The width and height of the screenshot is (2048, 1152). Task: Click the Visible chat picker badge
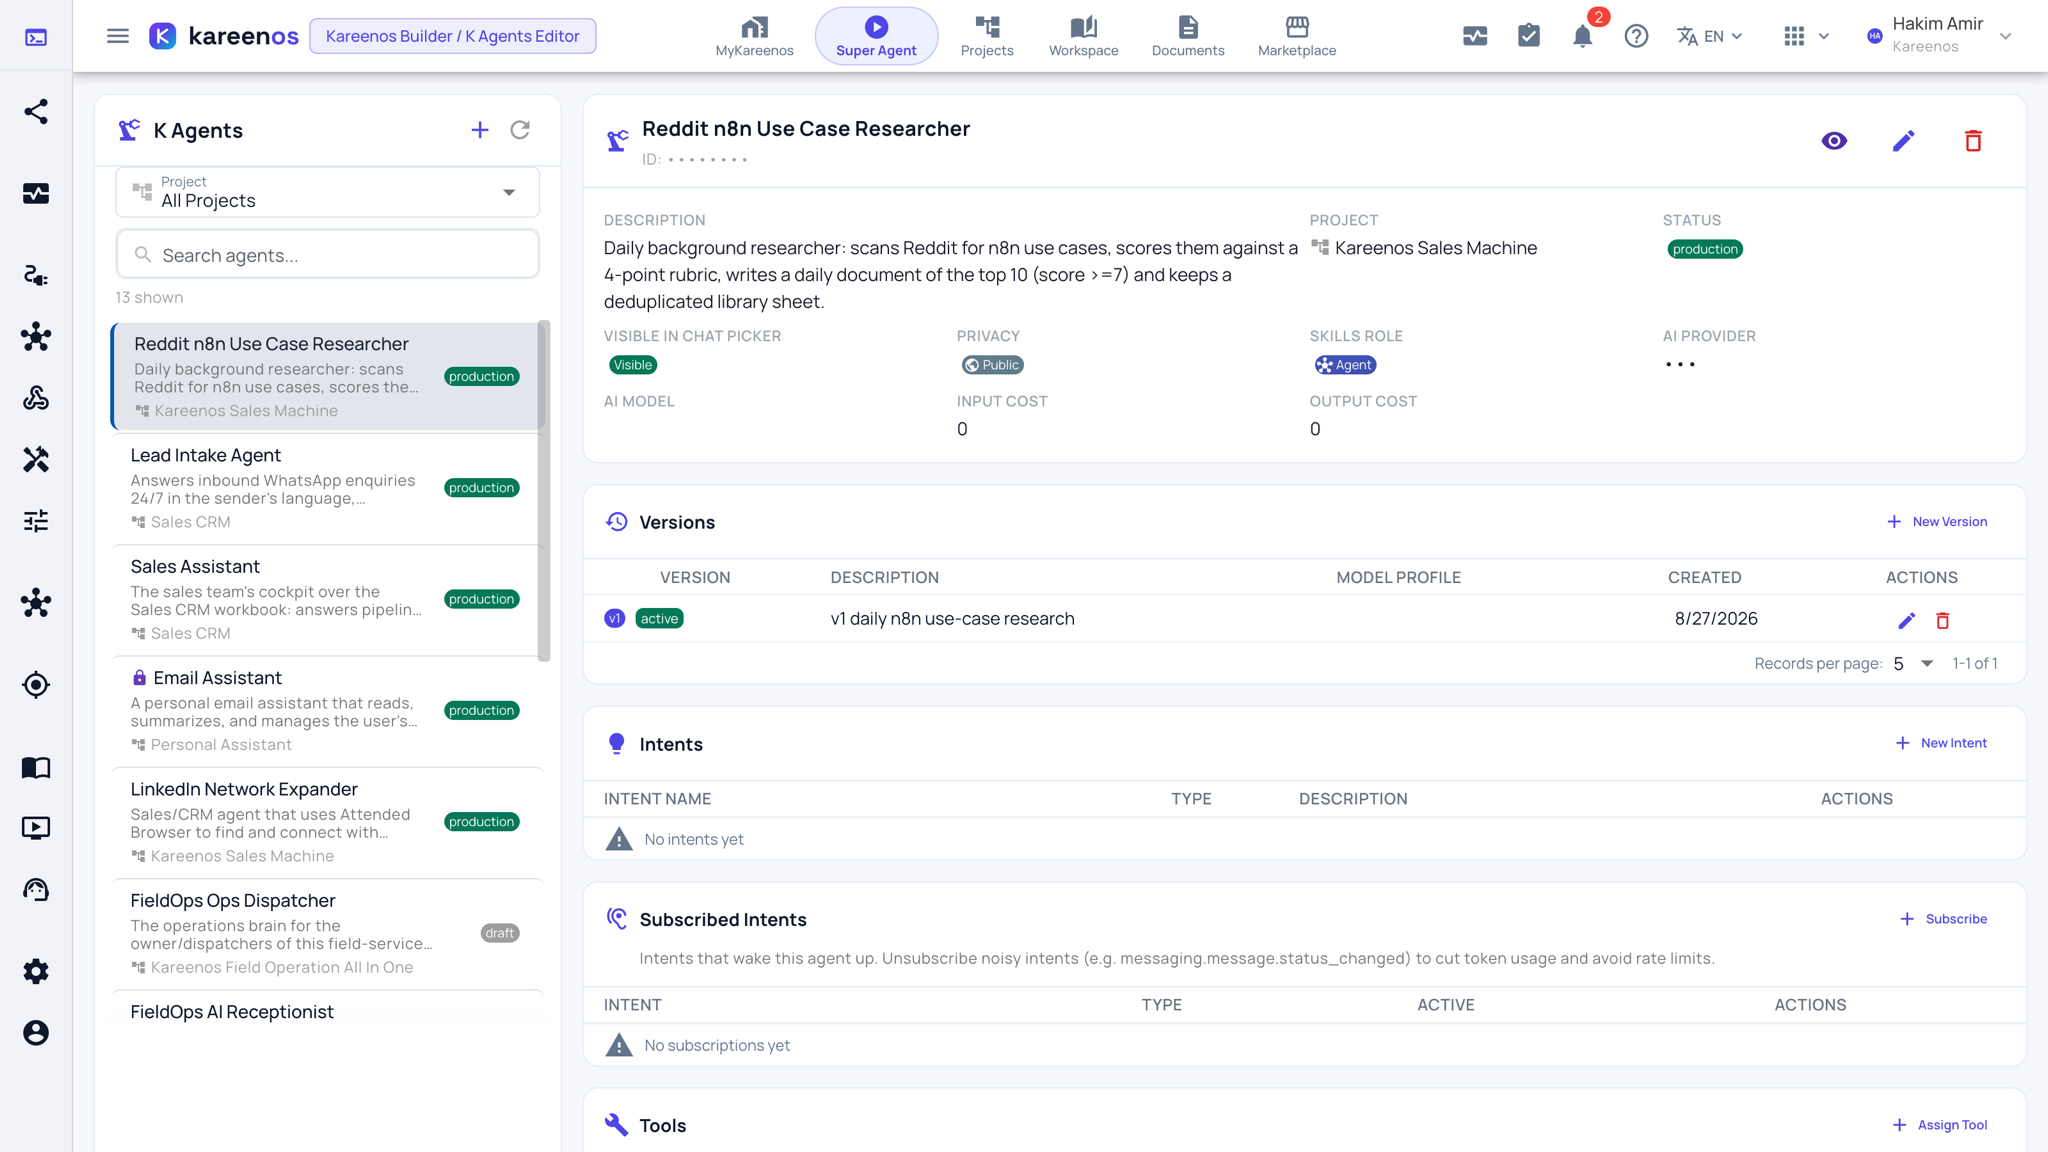tap(633, 365)
